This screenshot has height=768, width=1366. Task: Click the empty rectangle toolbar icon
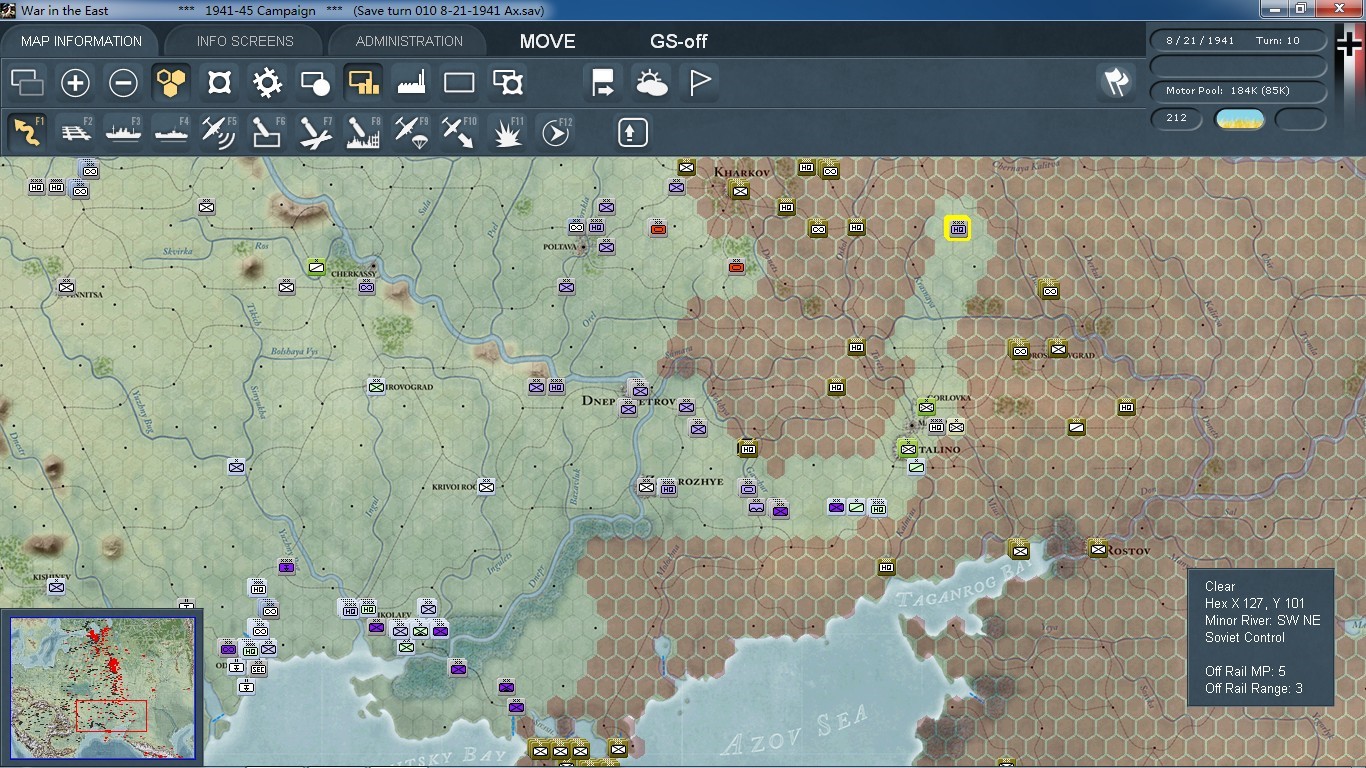(459, 83)
